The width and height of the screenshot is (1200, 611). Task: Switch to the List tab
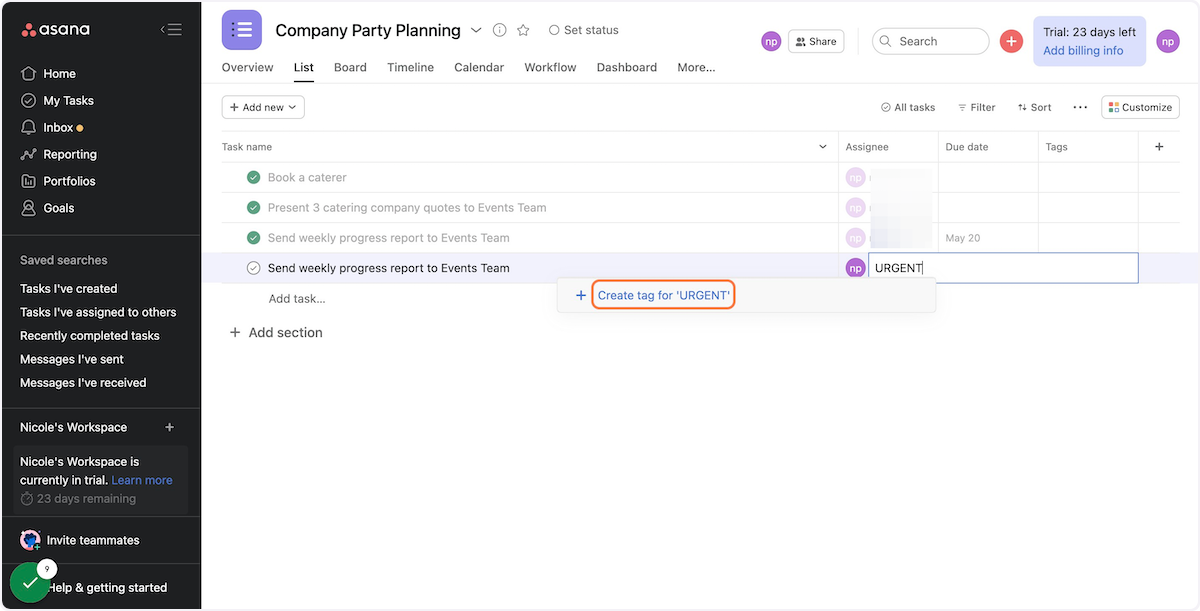click(x=304, y=68)
